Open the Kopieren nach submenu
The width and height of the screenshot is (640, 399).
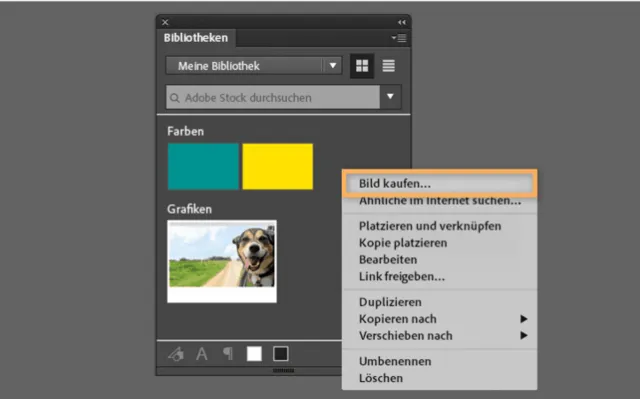440,319
